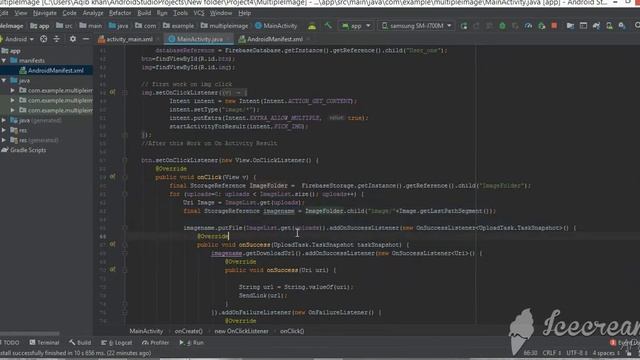Expand the java (generated) folder
The width and height of the screenshot is (640, 360).
click(x=4, y=120)
